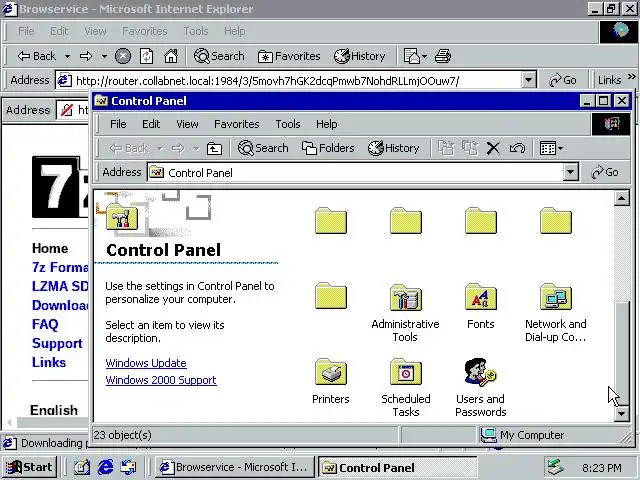Open Forward history dropdown arrow in Internet Explorer
Image resolution: width=640 pixels, height=480 pixels.
[104, 56]
